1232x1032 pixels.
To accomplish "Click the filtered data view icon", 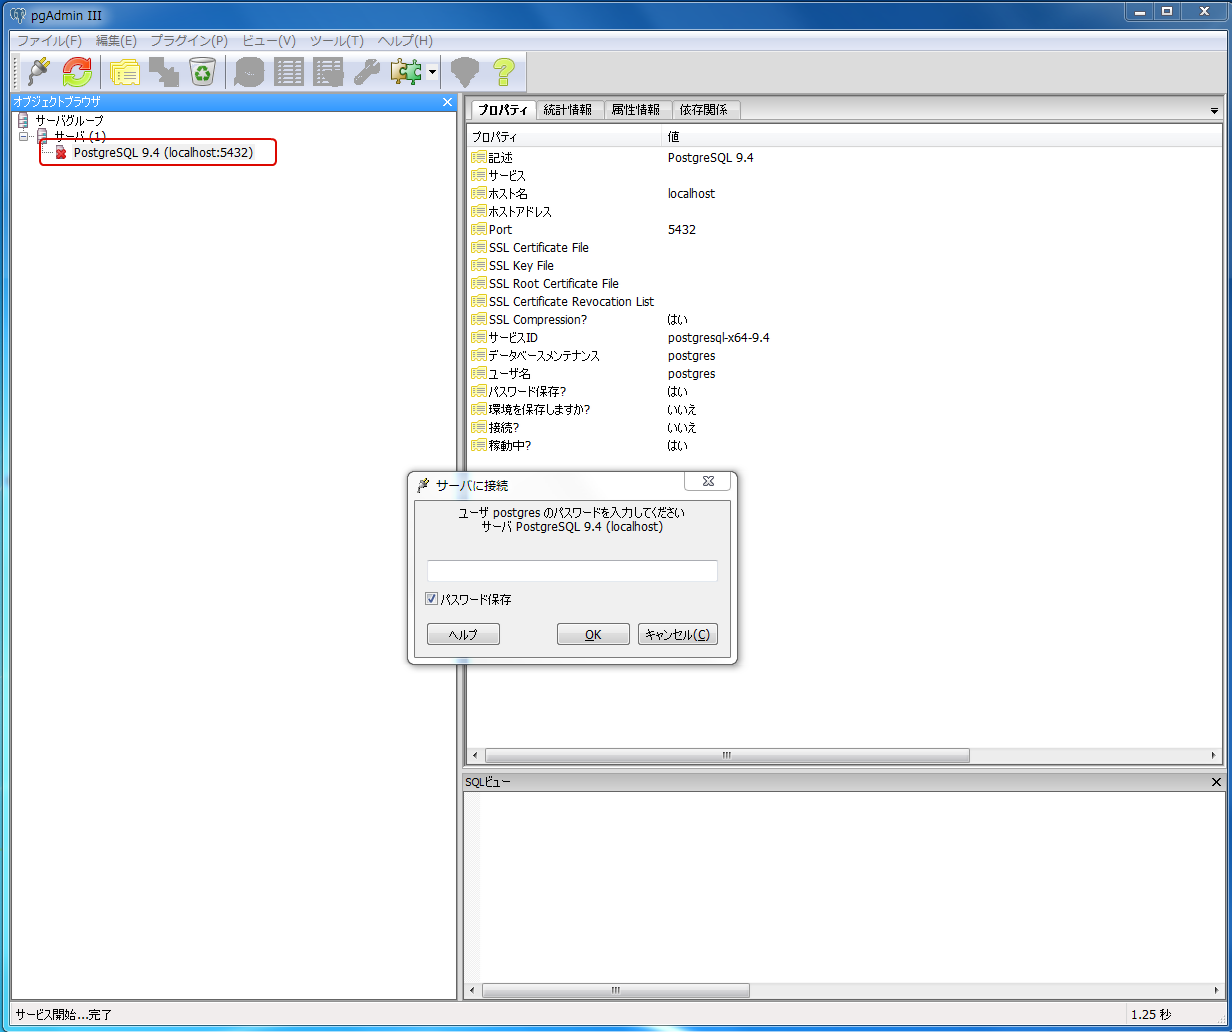I will point(328,72).
